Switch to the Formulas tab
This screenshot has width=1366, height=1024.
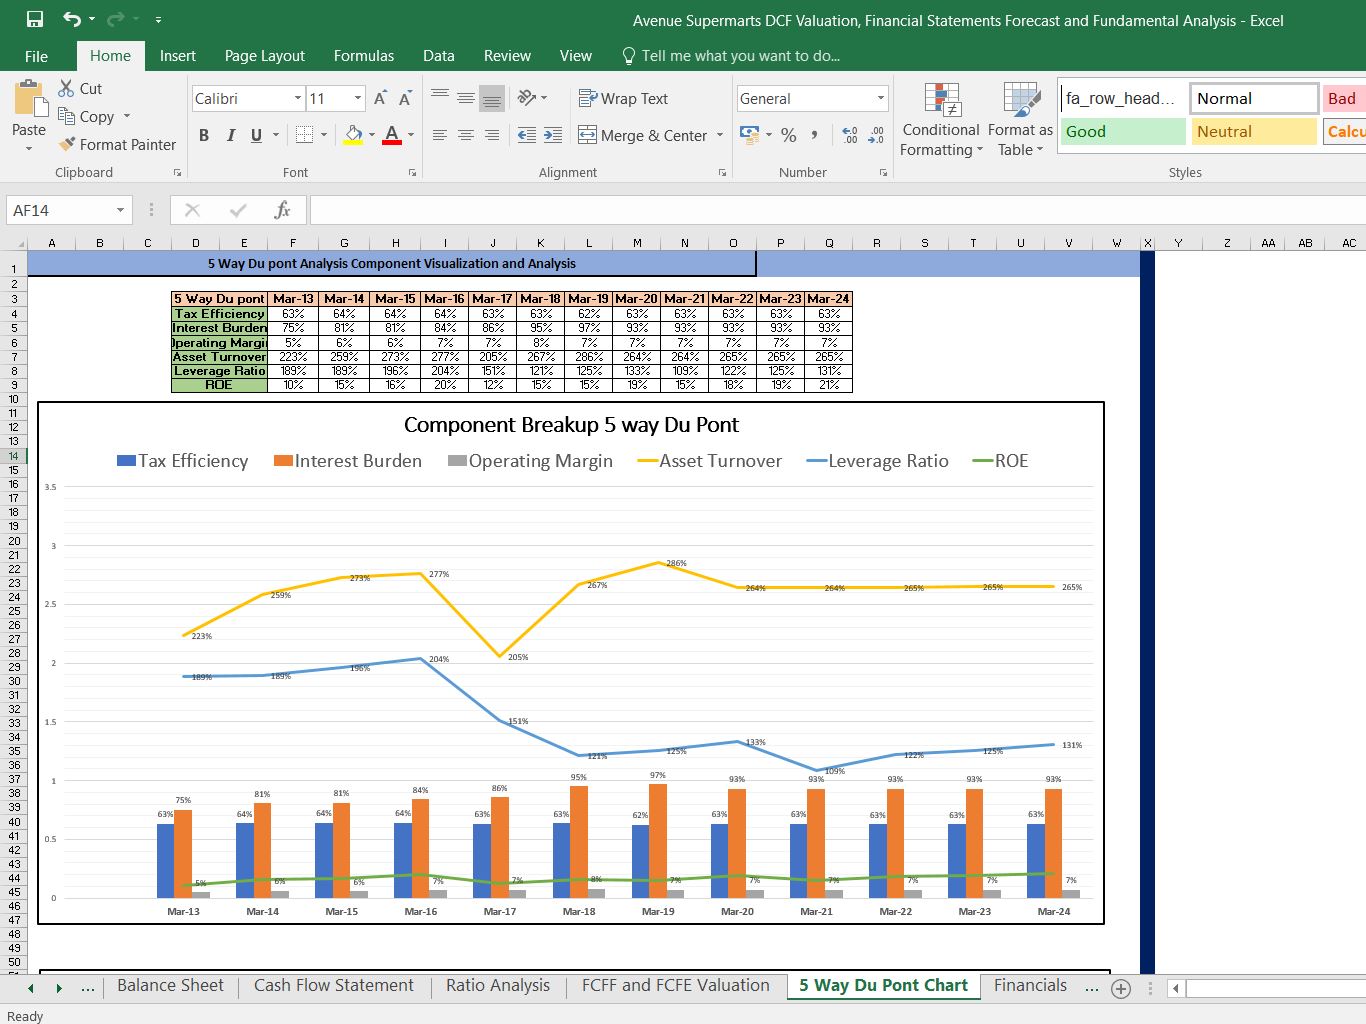pyautogui.click(x=364, y=56)
